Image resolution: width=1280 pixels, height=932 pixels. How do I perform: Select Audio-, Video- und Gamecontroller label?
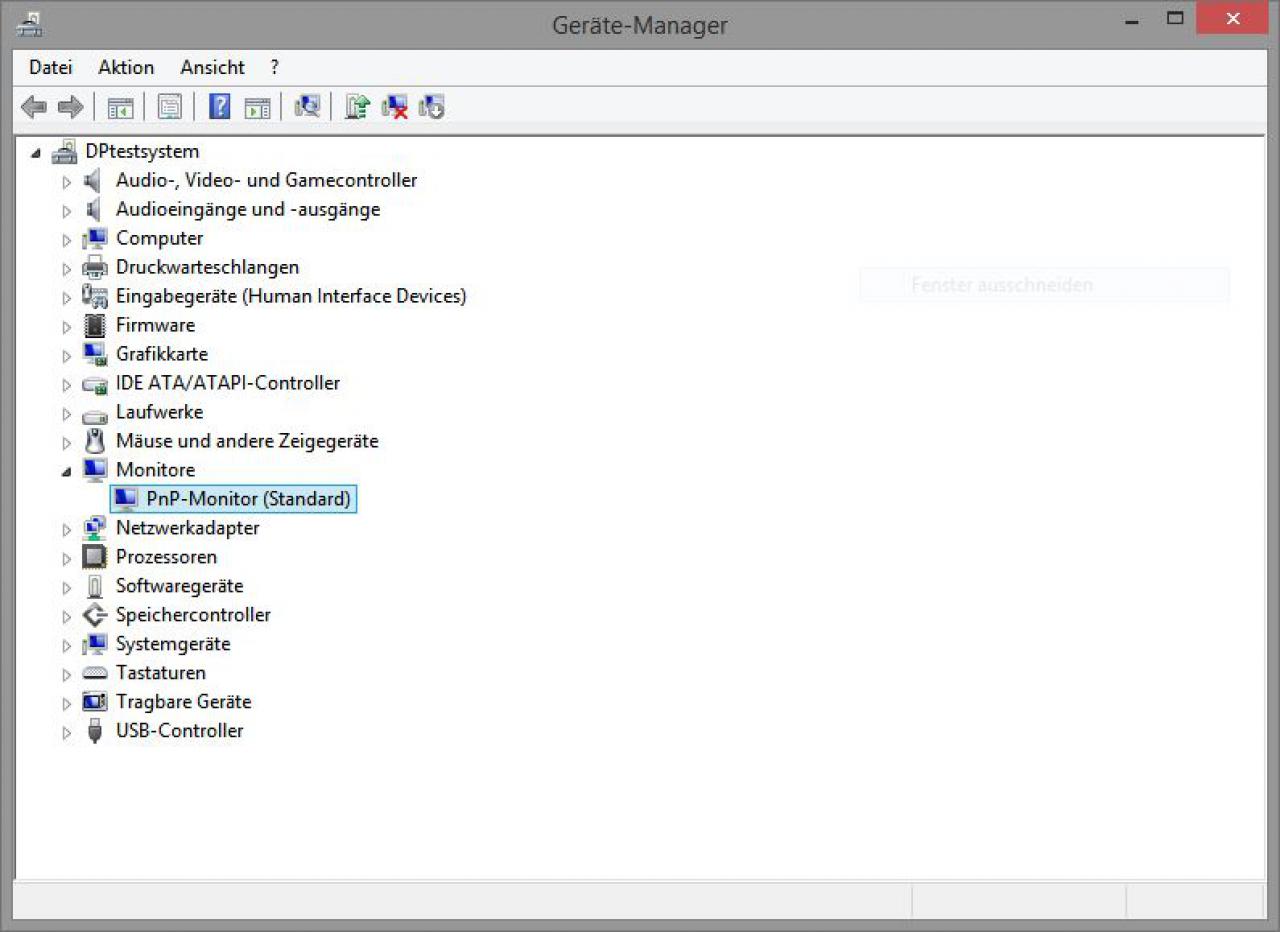267,180
